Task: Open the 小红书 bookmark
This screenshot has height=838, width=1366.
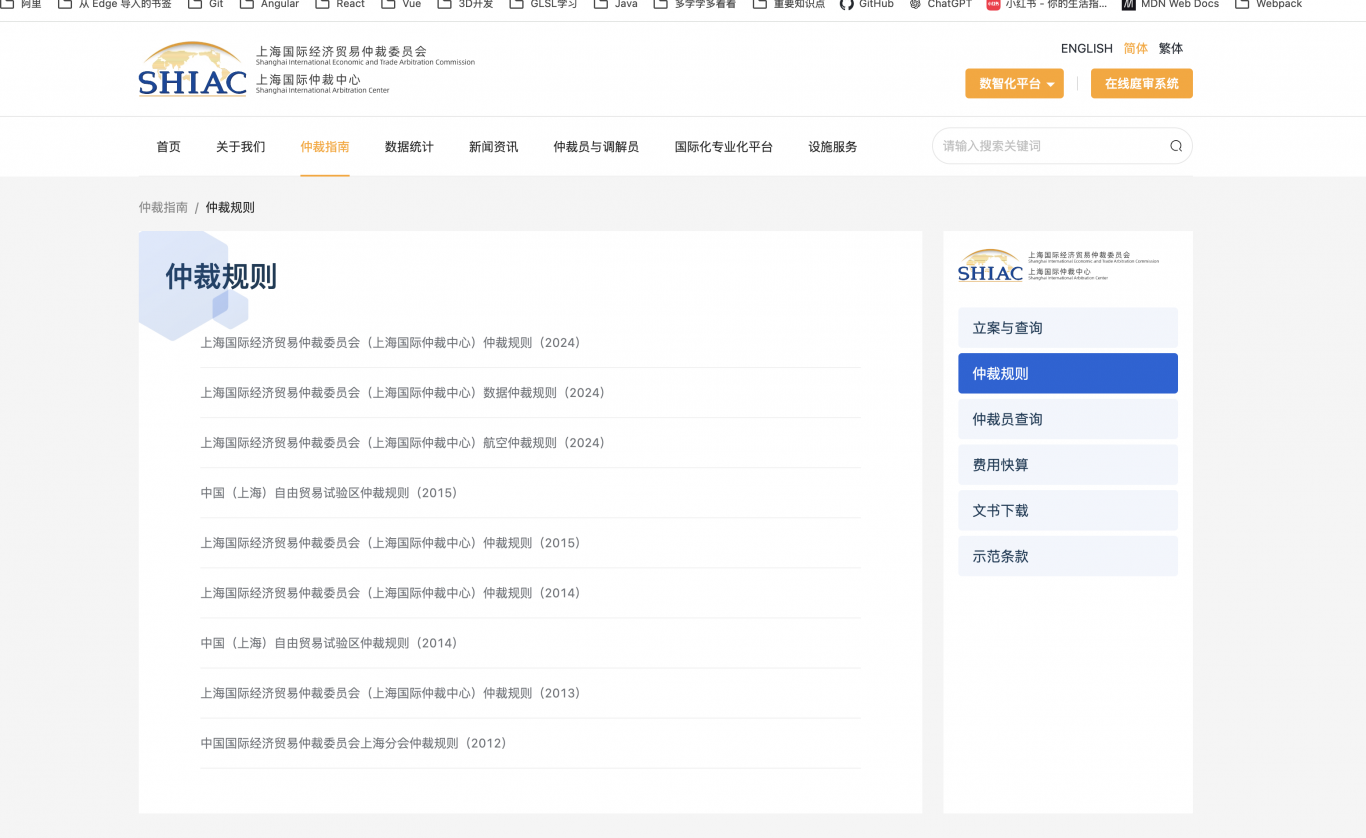Action: (1047, 4)
